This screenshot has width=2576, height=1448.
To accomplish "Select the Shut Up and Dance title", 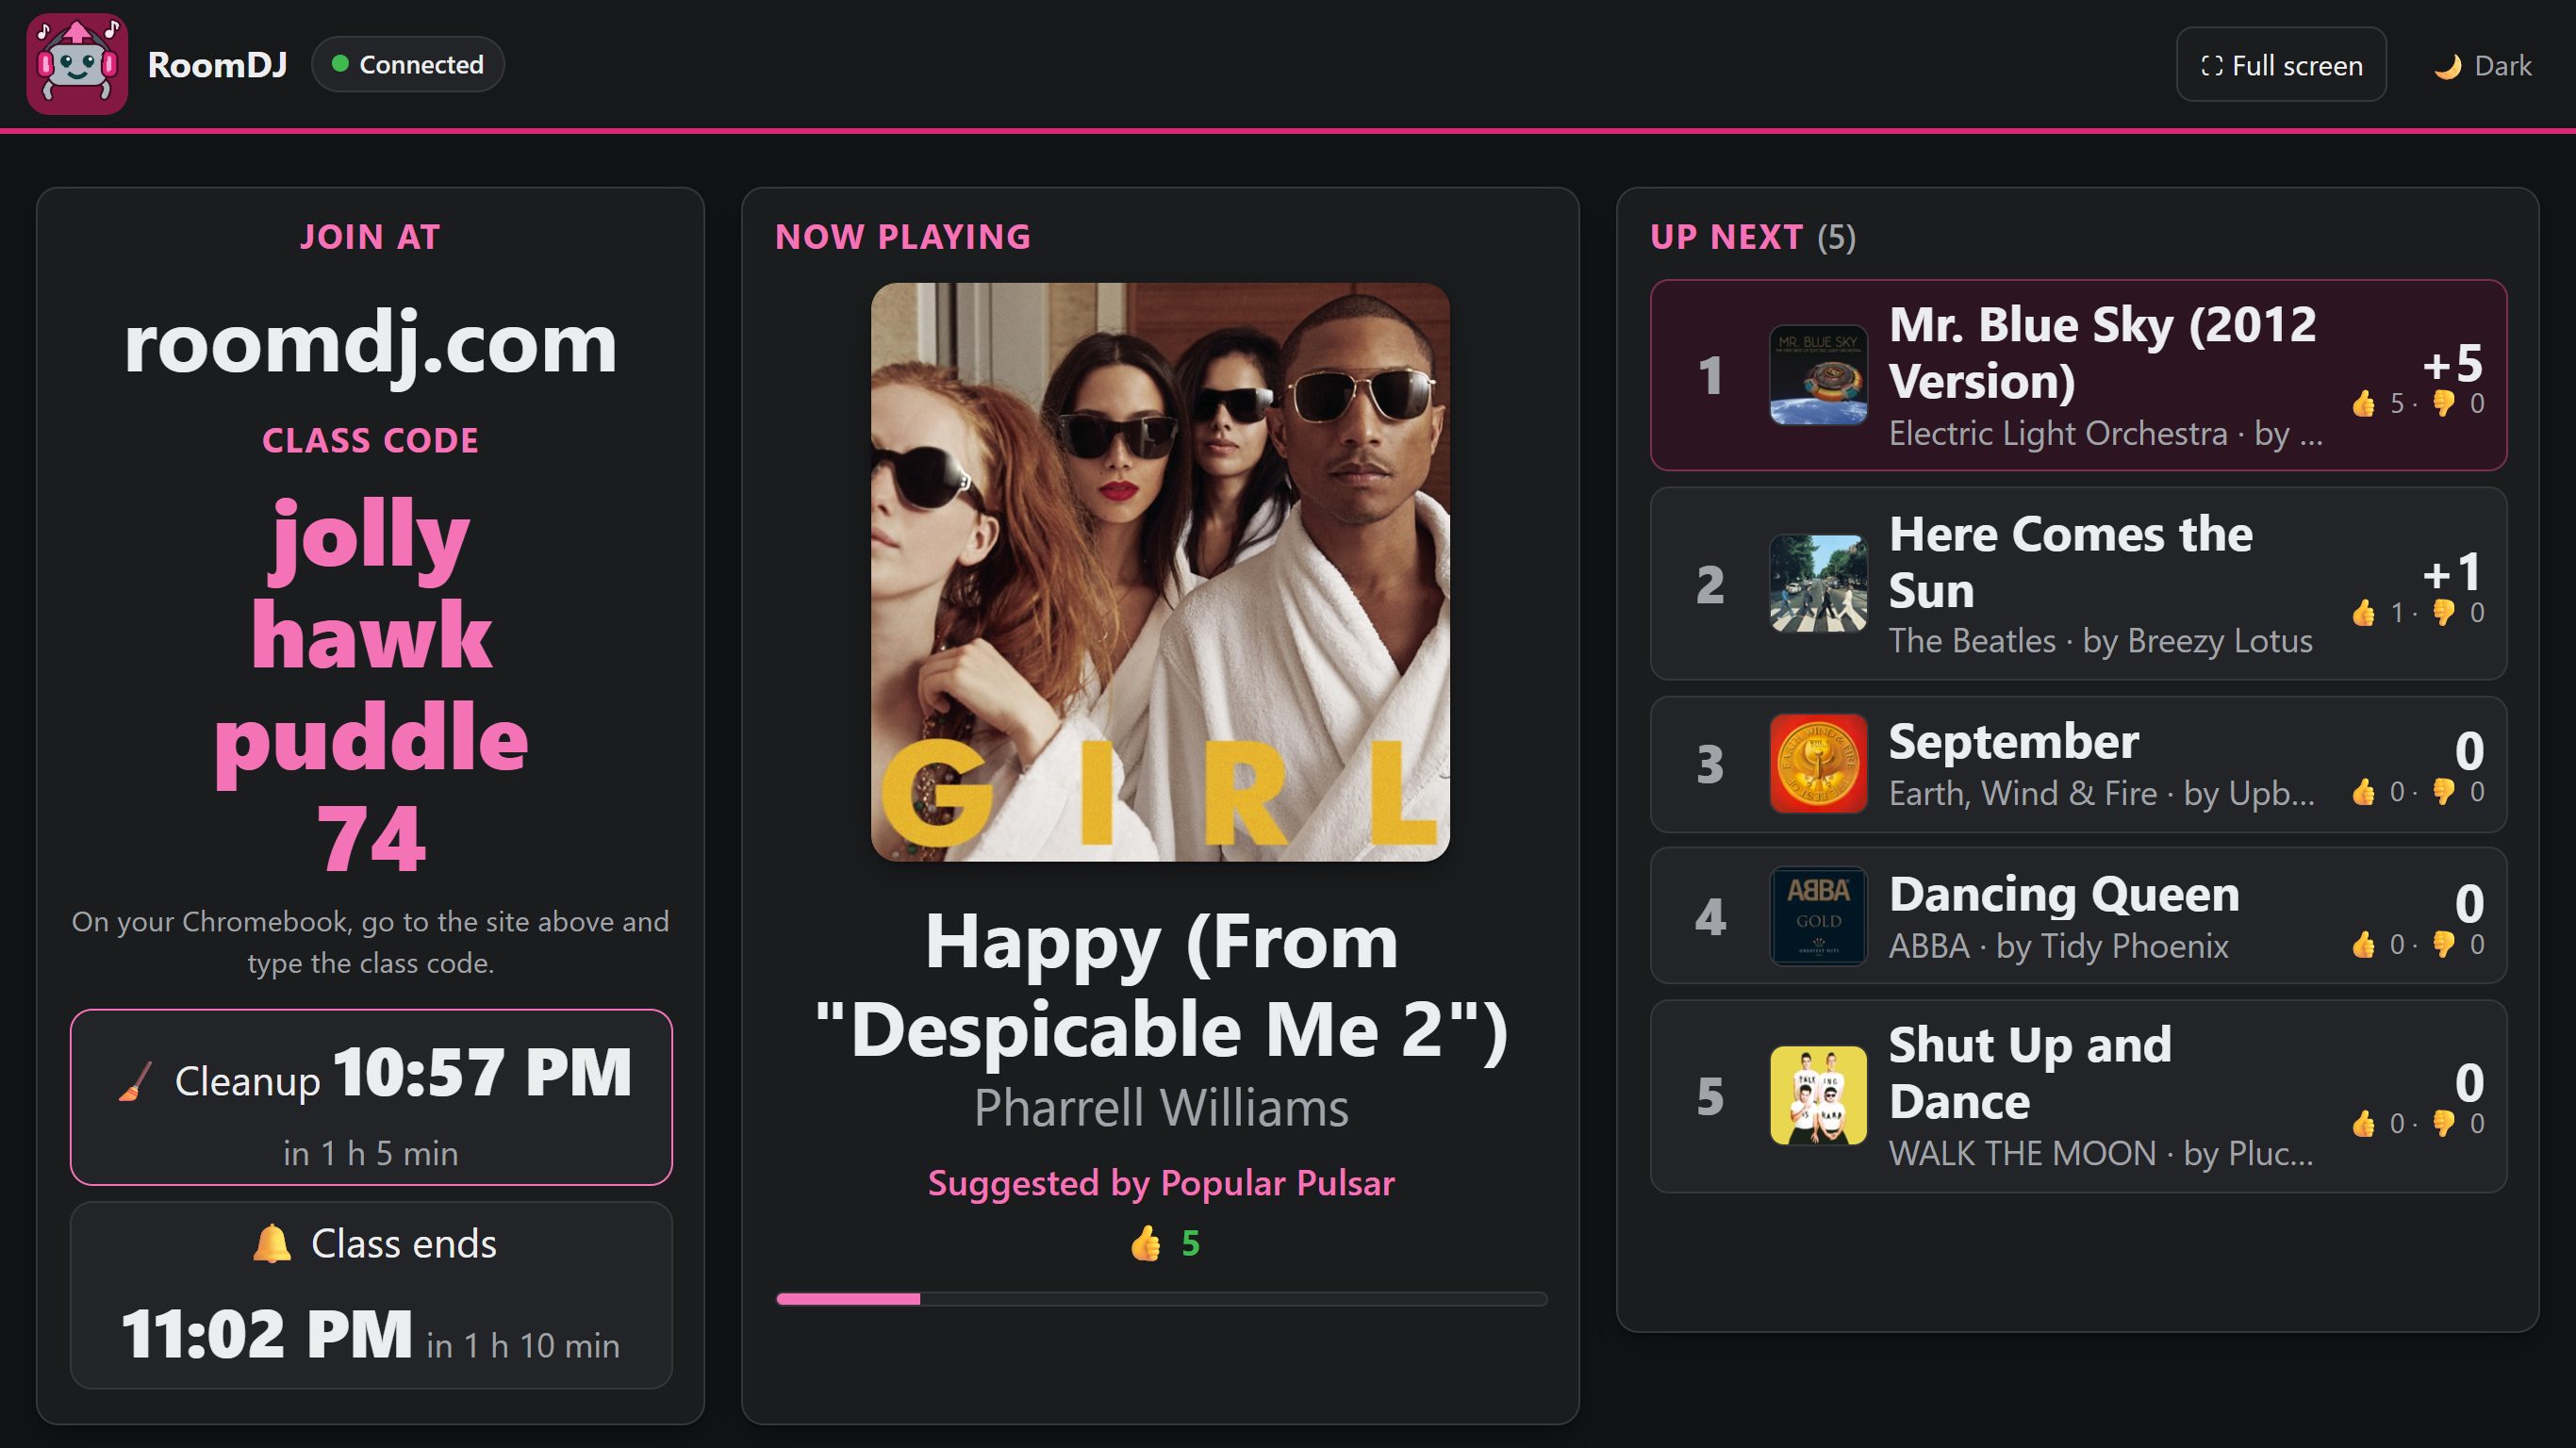I will click(2030, 1074).
